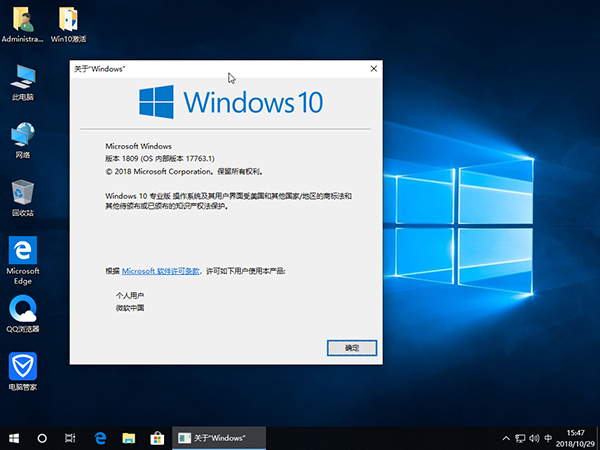Click the 关于"Windows" taskbar button
This screenshot has height=450, width=600.
point(219,438)
